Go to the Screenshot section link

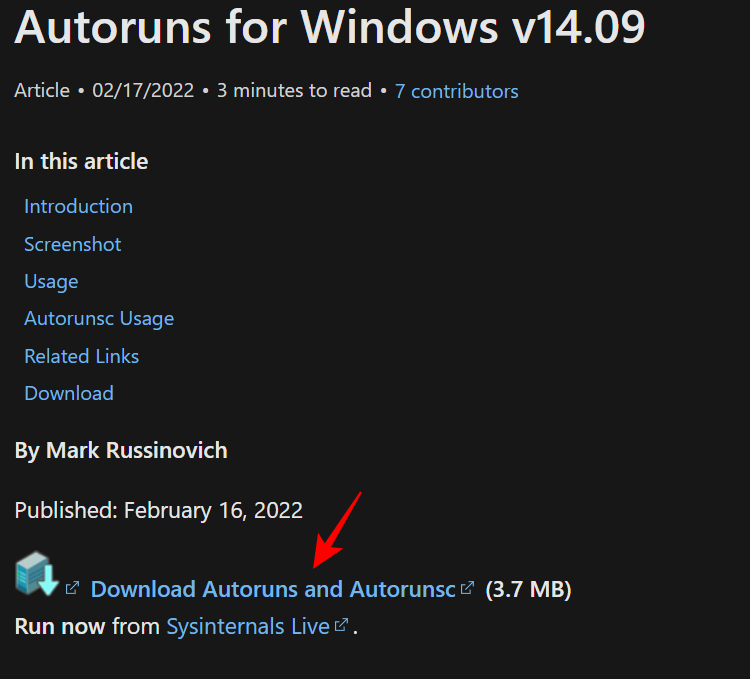[73, 244]
